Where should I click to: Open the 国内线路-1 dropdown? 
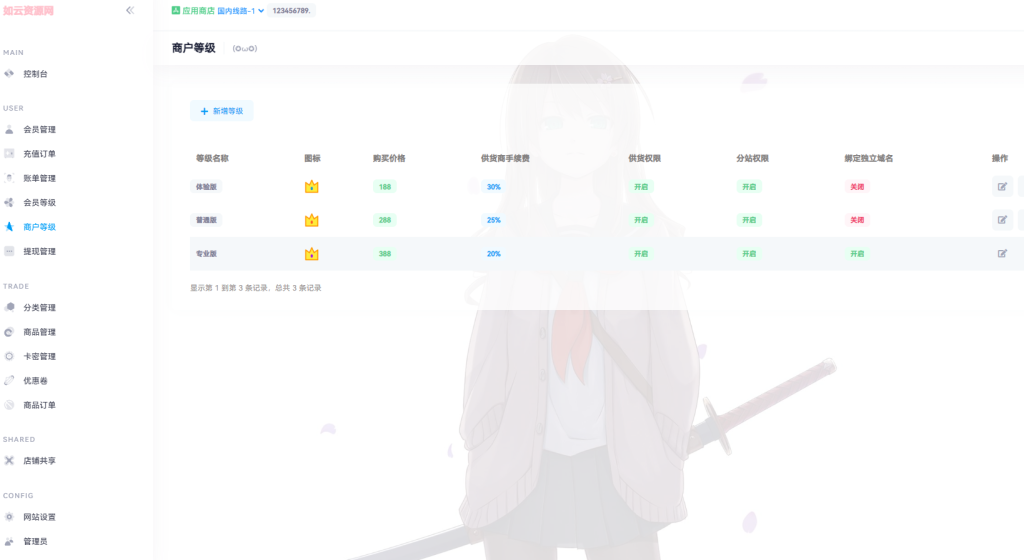point(241,11)
